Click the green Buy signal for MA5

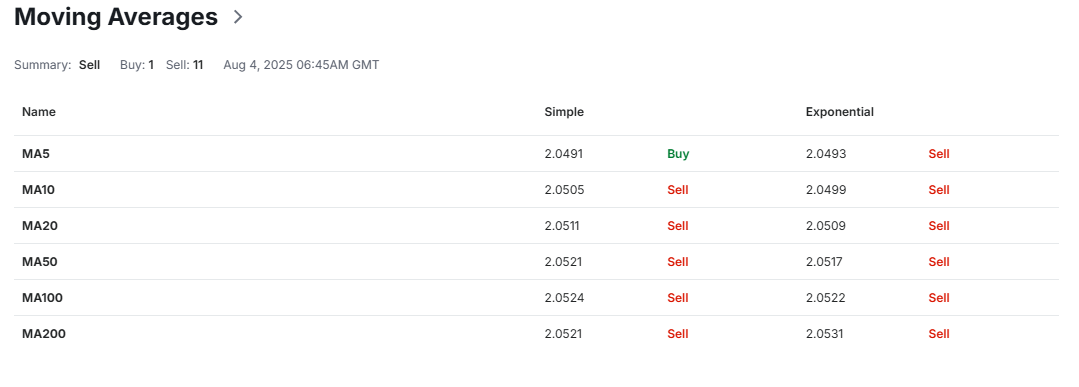pos(678,154)
